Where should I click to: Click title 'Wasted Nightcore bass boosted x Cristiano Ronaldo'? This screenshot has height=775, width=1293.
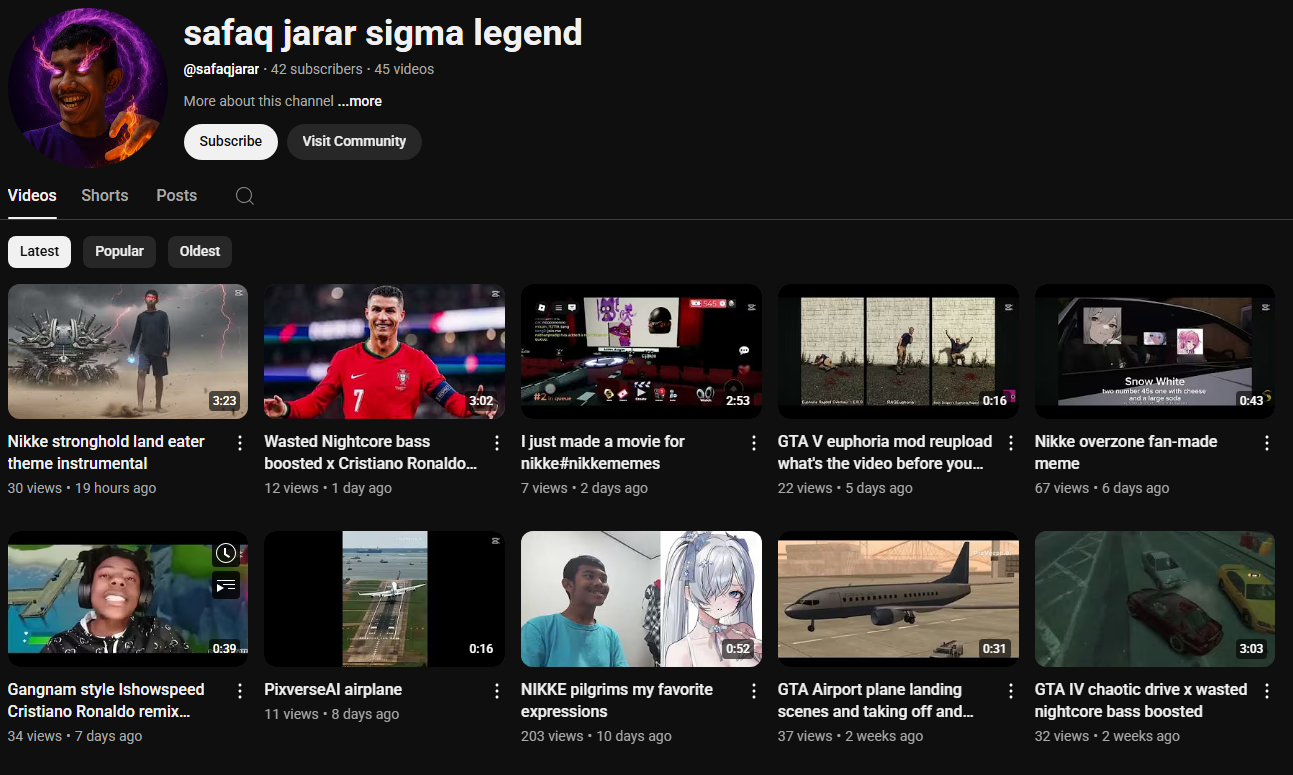tap(371, 452)
